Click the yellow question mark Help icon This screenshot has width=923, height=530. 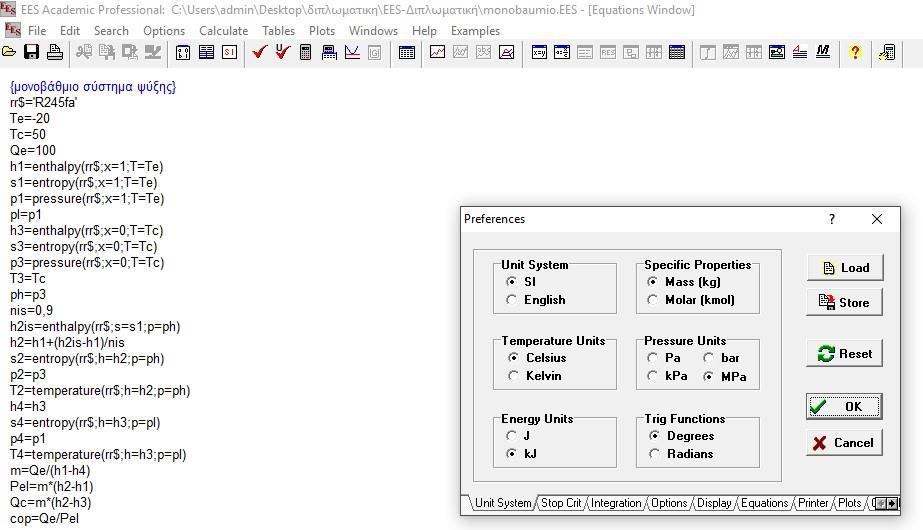[x=855, y=52]
